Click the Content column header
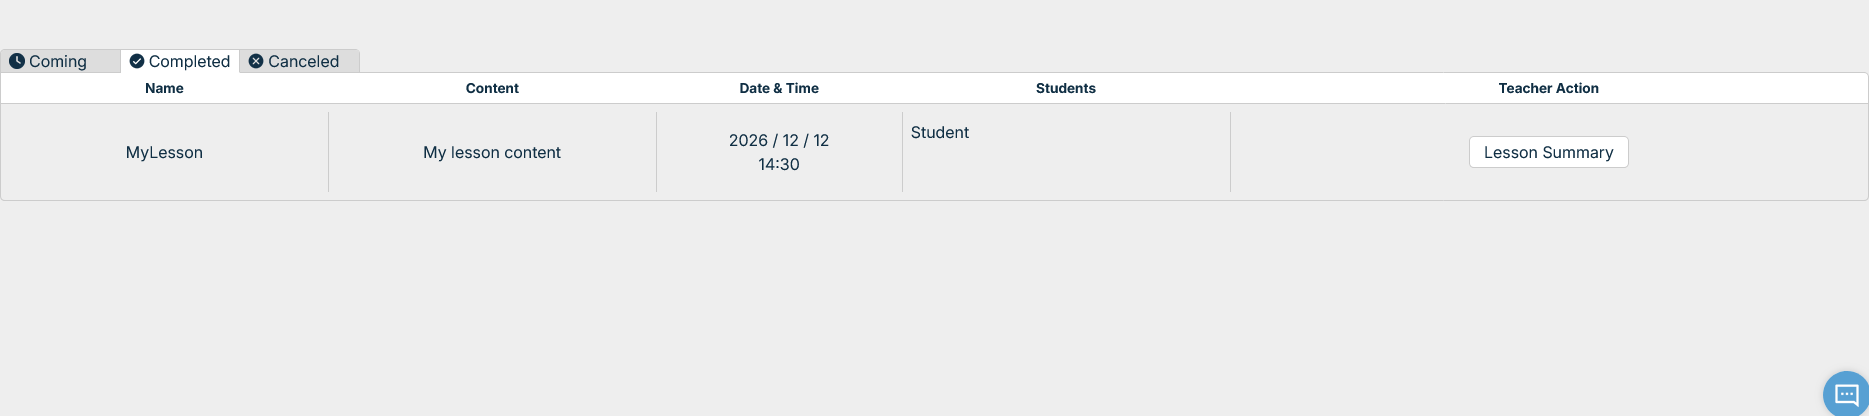1869x416 pixels. pos(492,88)
